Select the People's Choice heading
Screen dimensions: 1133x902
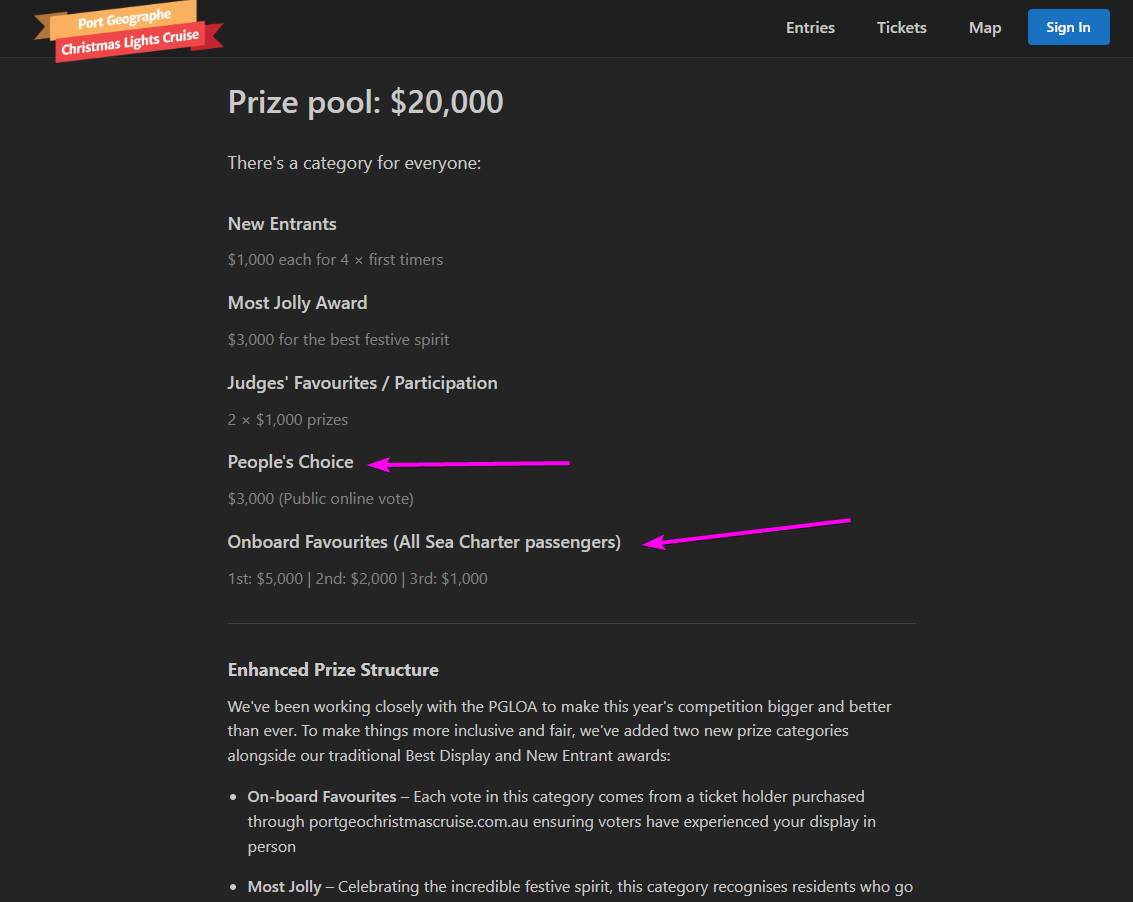pyautogui.click(x=290, y=462)
